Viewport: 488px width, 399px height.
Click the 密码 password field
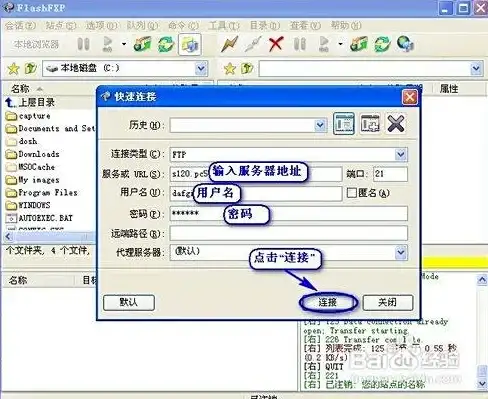click(x=289, y=213)
